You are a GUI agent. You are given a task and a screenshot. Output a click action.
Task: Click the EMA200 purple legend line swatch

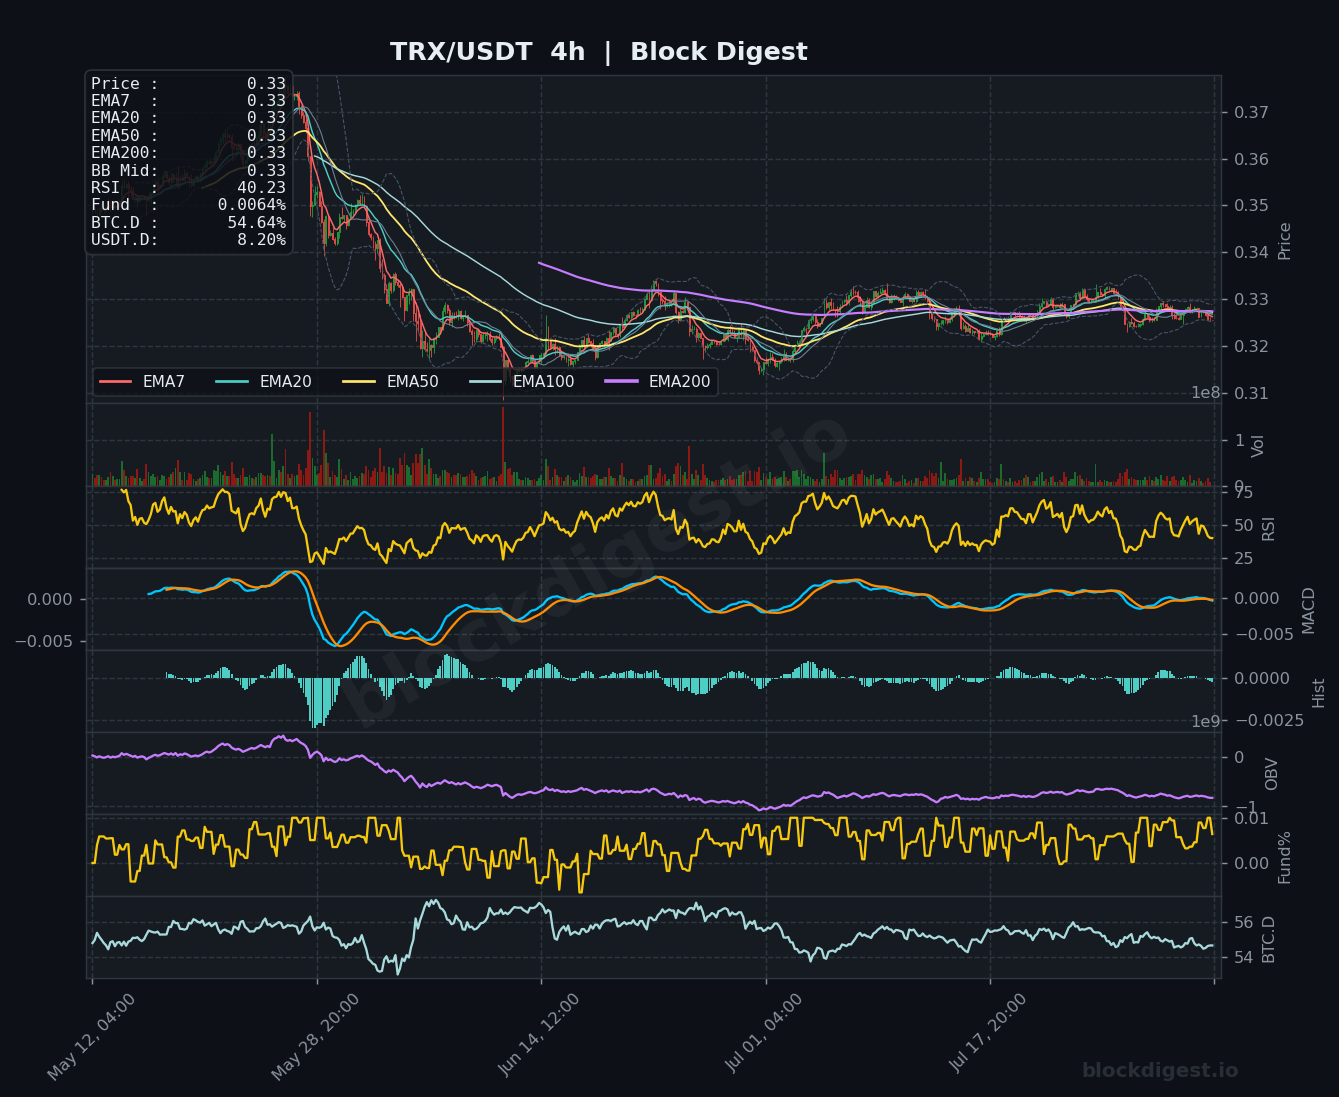[x=622, y=382]
